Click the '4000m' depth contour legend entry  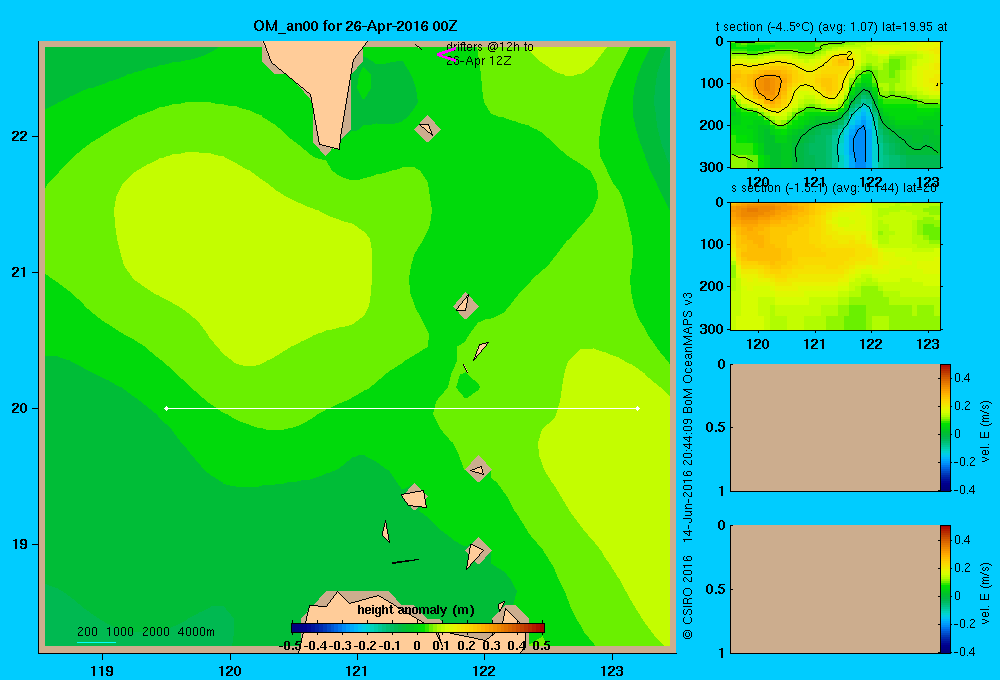pyautogui.click(x=196, y=632)
